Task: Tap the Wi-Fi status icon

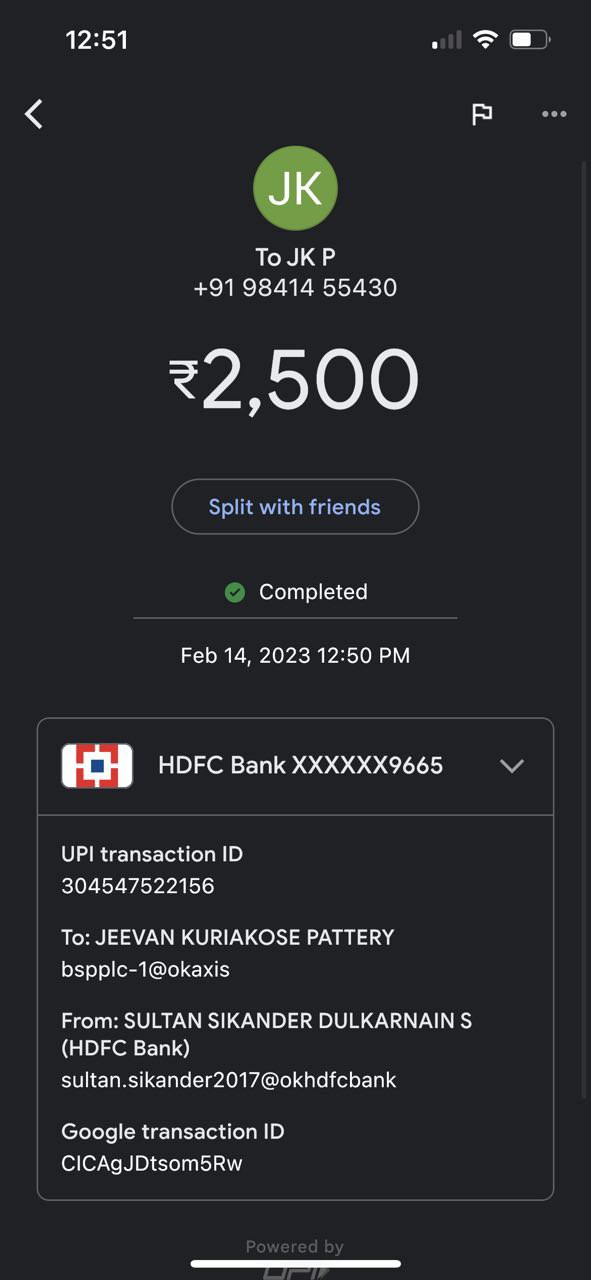Action: [x=485, y=40]
